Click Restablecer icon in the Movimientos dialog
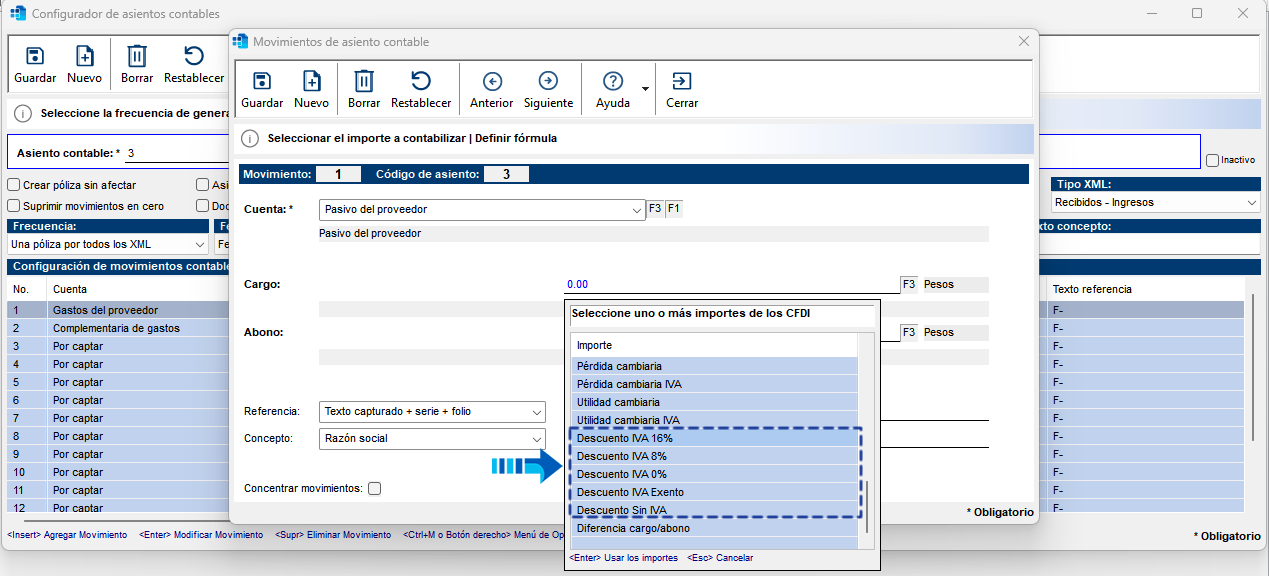 tap(421, 82)
